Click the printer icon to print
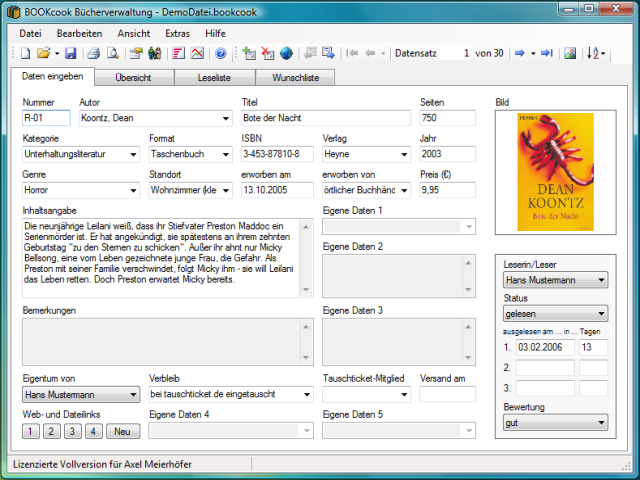This screenshot has height=480, width=640. point(92,53)
